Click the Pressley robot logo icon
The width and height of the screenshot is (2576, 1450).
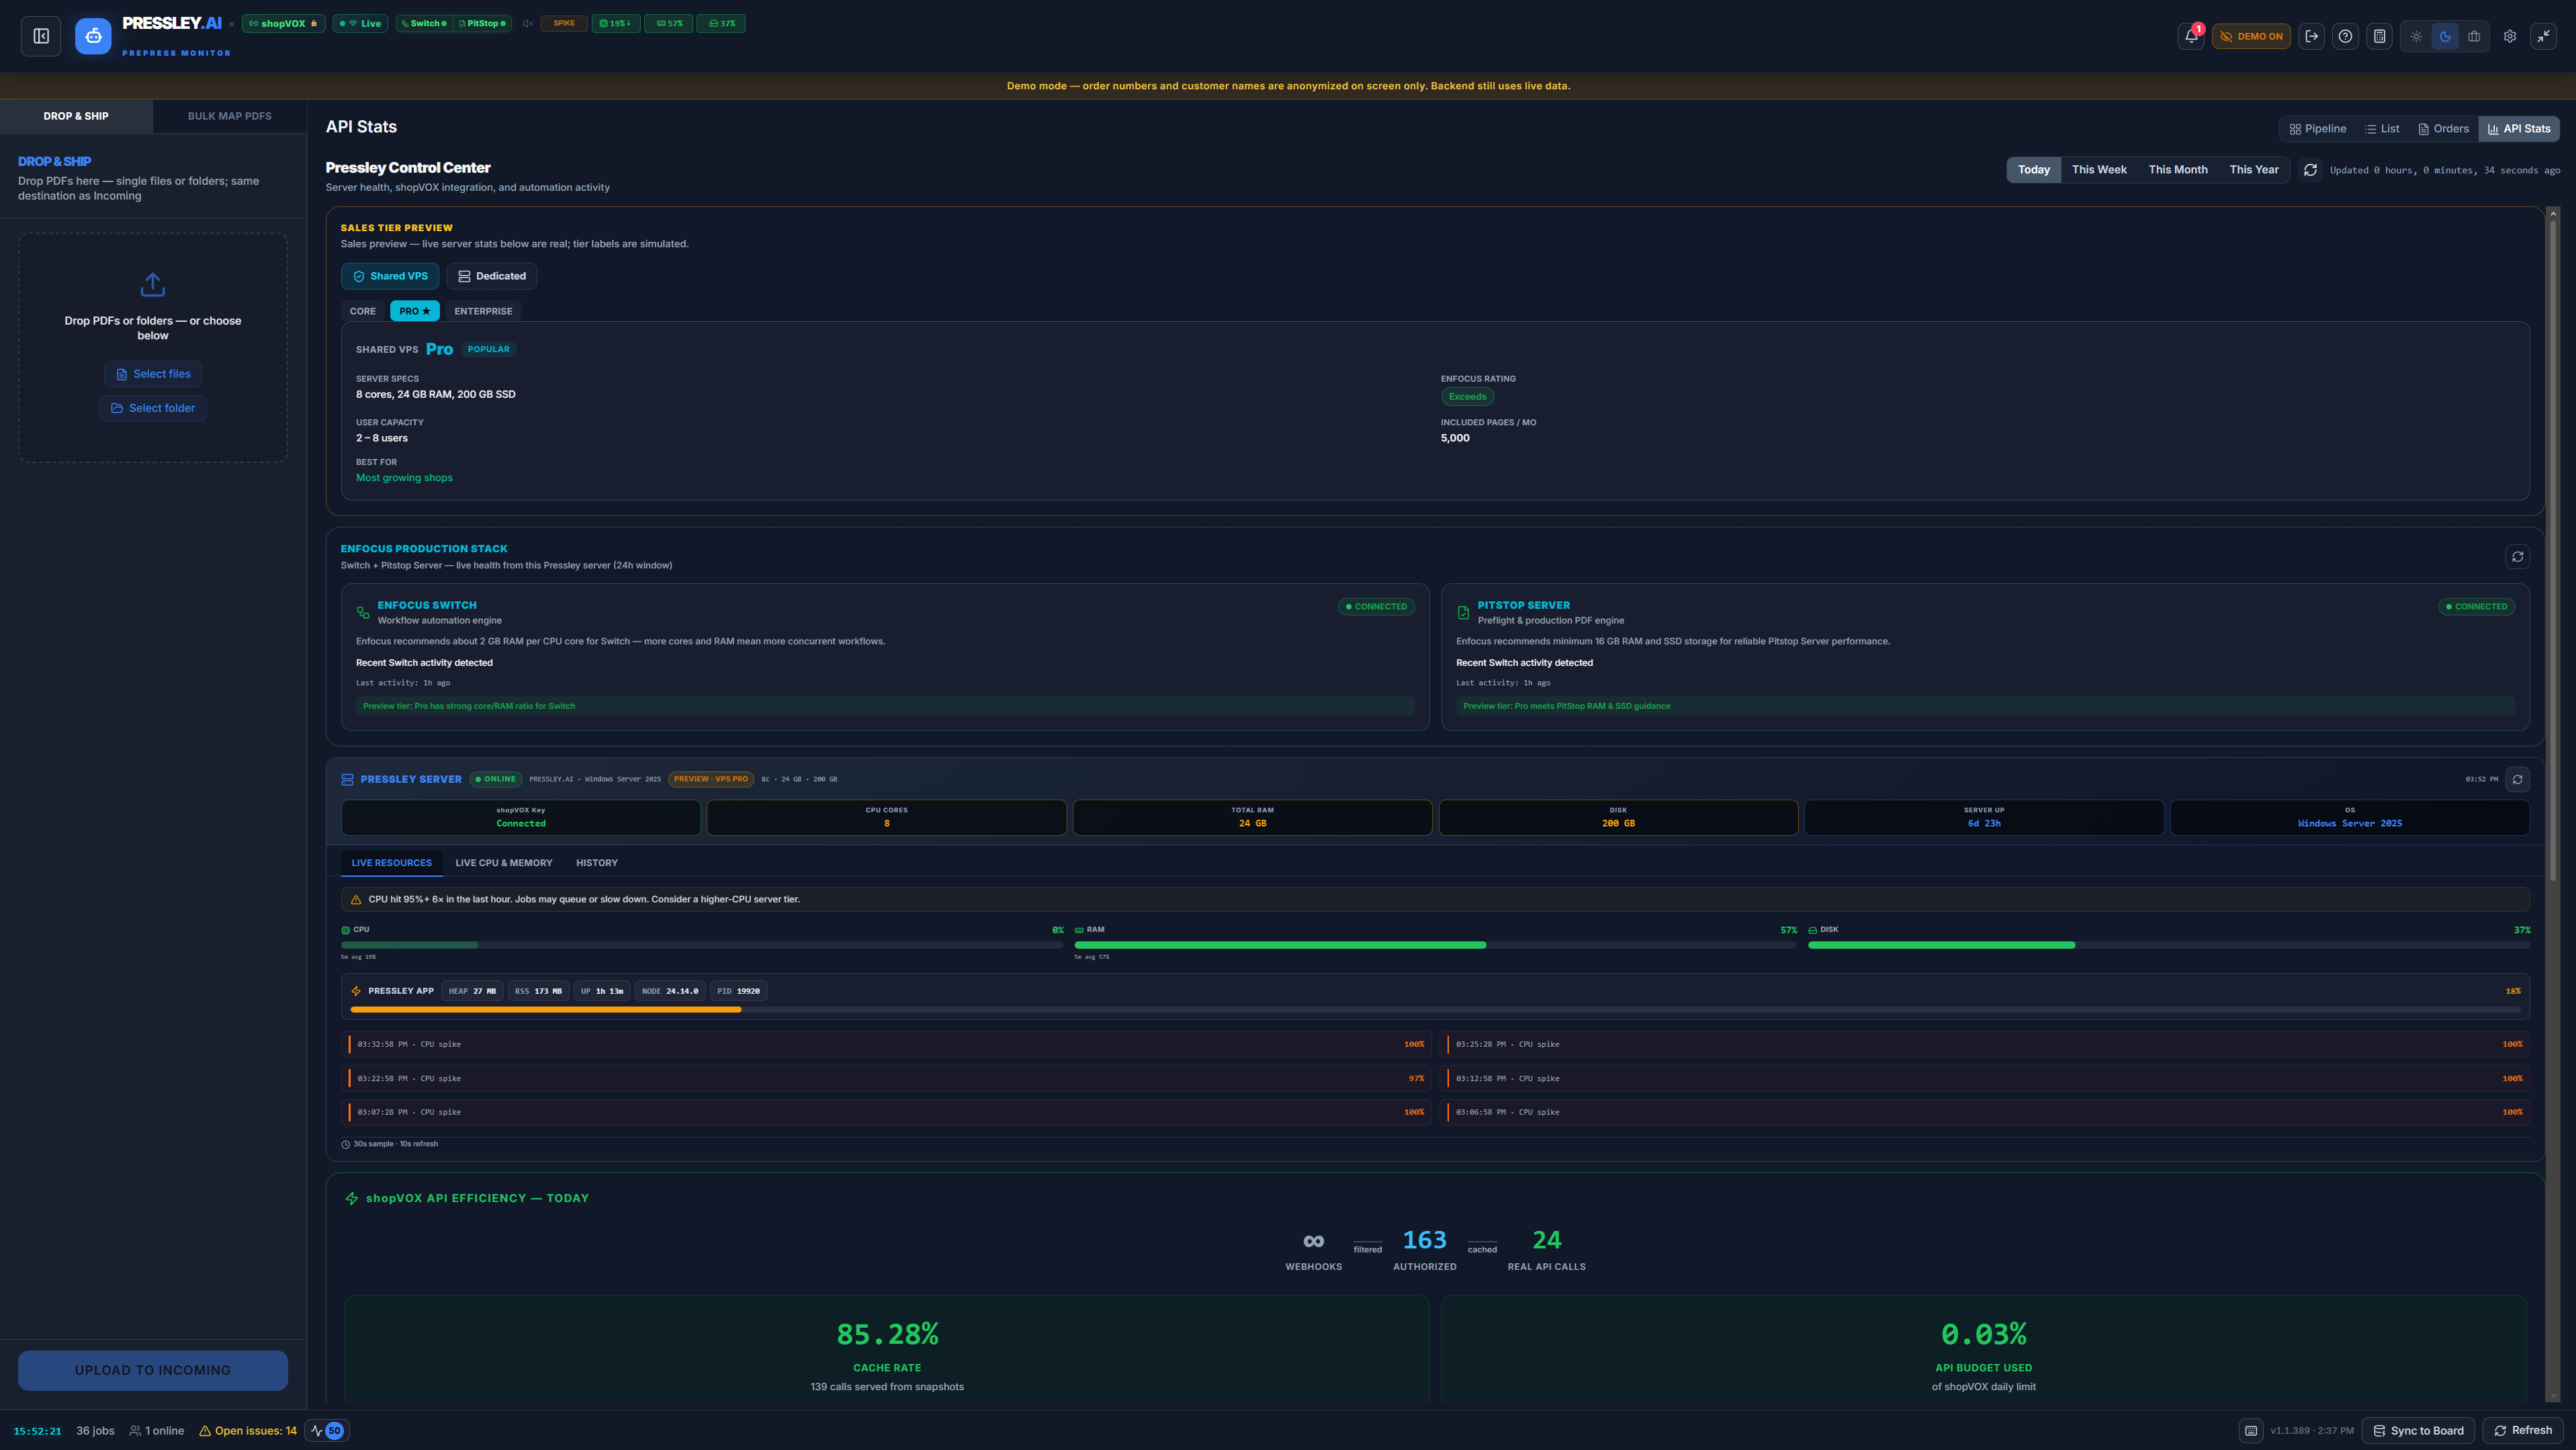[93, 36]
